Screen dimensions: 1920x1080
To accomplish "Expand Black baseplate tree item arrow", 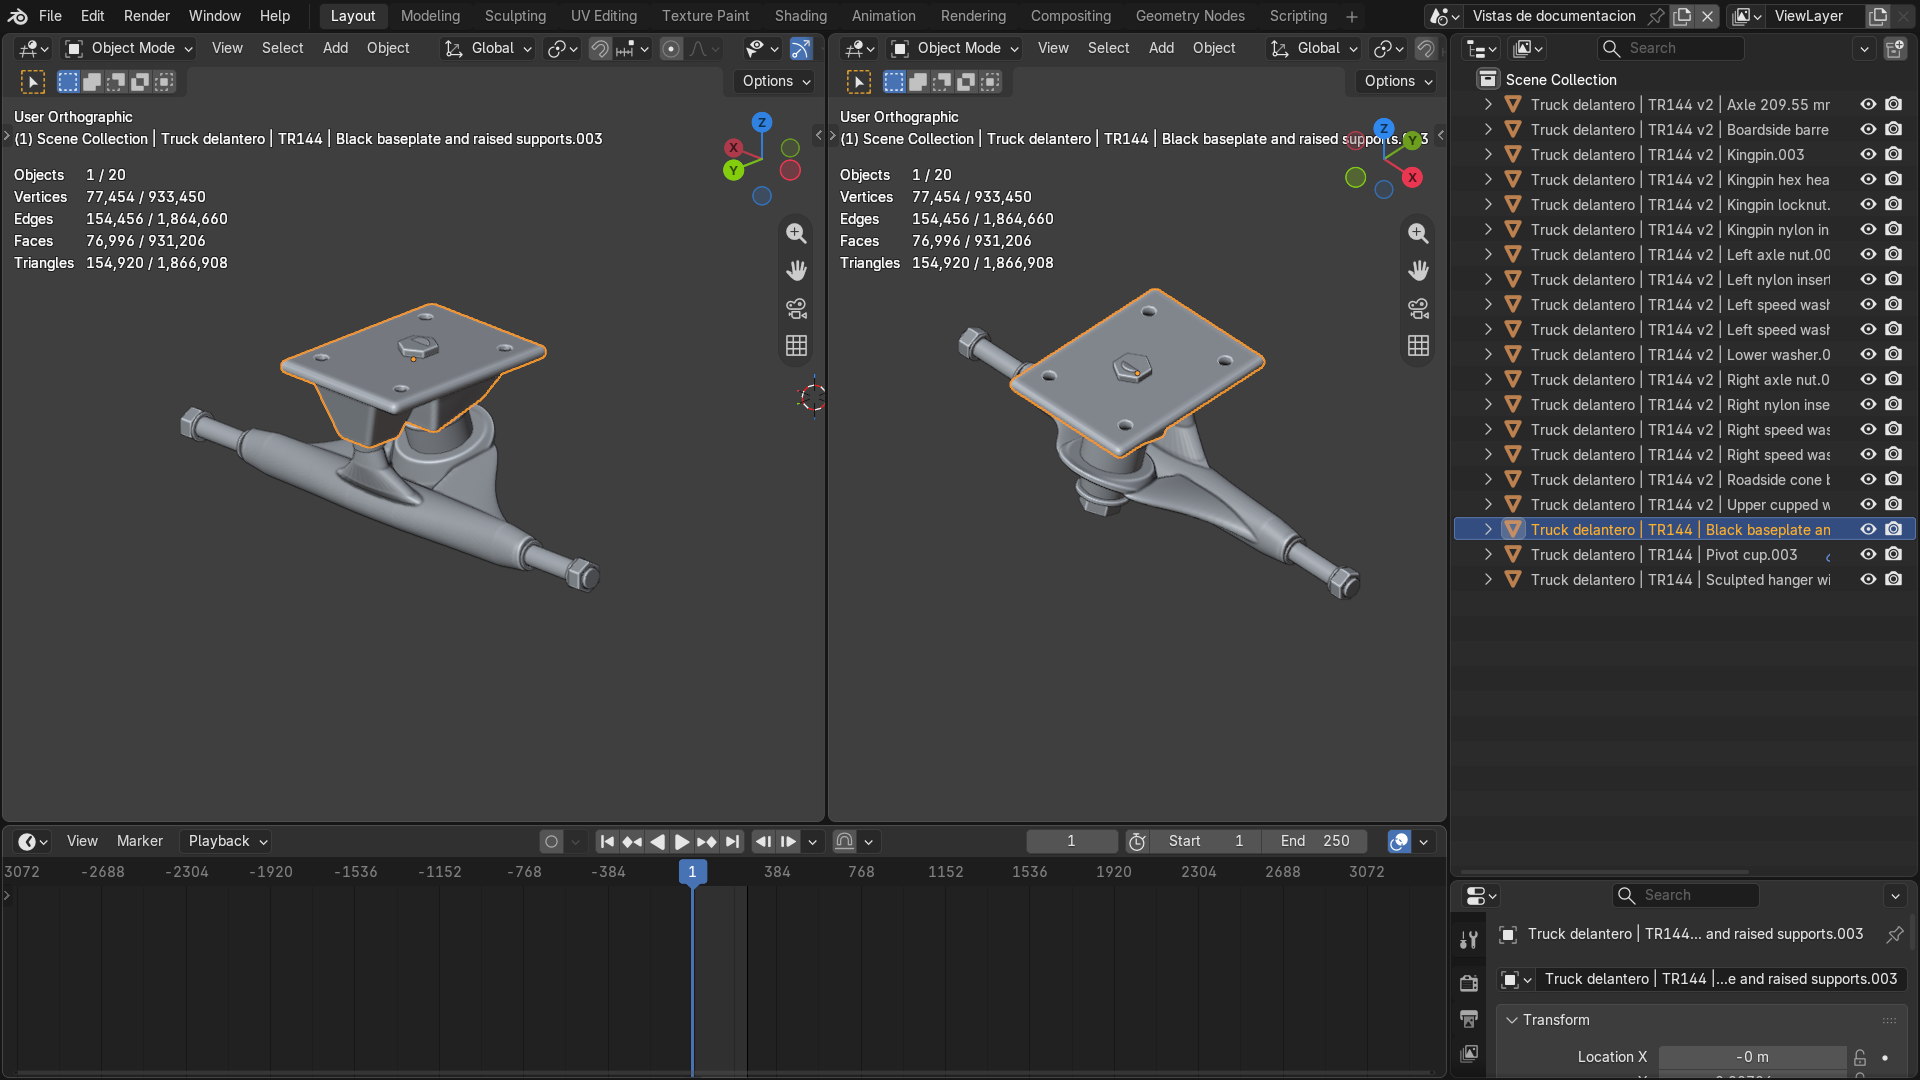I will point(1488,529).
